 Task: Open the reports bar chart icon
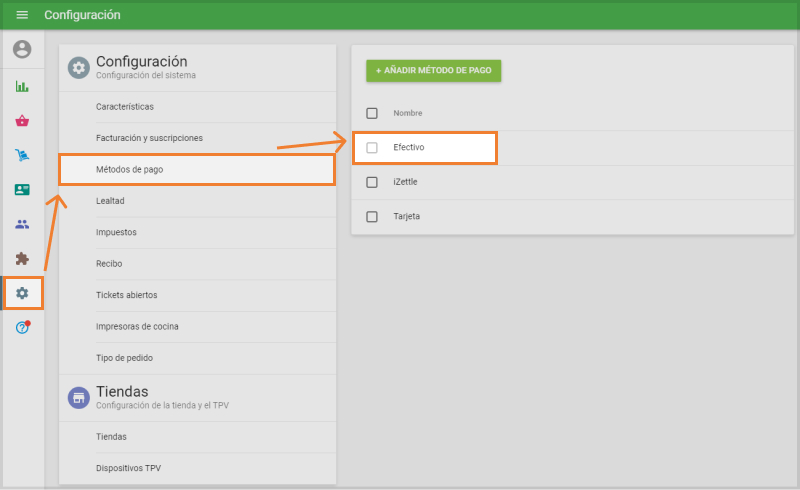22,86
